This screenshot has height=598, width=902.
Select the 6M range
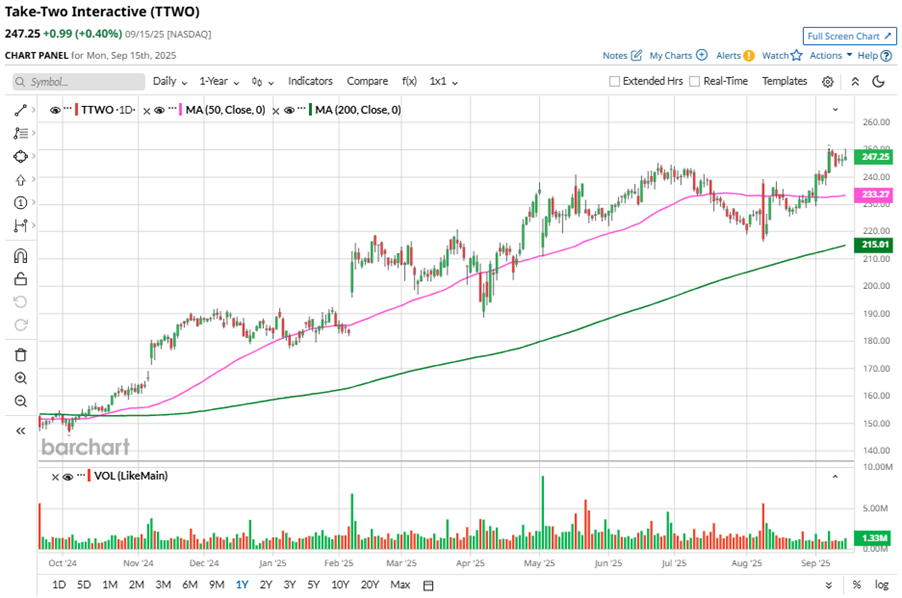pos(190,585)
